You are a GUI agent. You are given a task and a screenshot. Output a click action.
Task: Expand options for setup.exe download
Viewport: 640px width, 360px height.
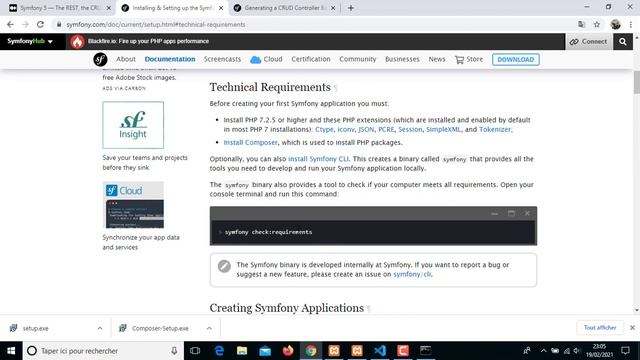(x=100, y=328)
